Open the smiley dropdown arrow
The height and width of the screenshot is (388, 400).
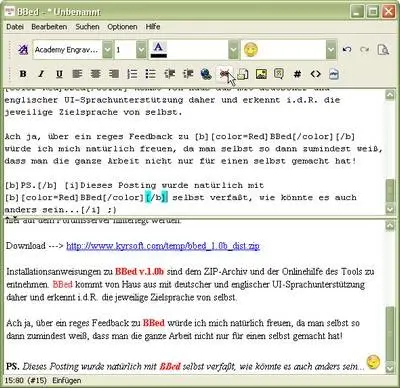pyautogui.click(x=331, y=50)
